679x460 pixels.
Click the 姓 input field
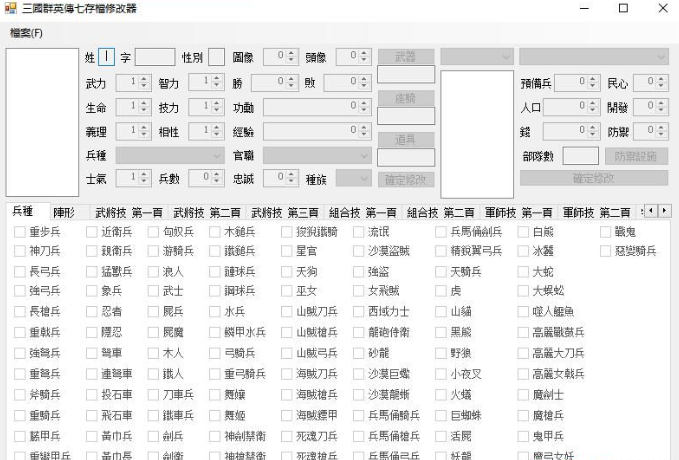(106, 57)
